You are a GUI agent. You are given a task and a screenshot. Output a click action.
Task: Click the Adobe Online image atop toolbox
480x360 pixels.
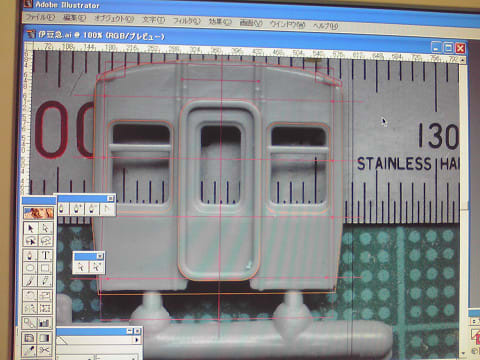click(x=38, y=213)
